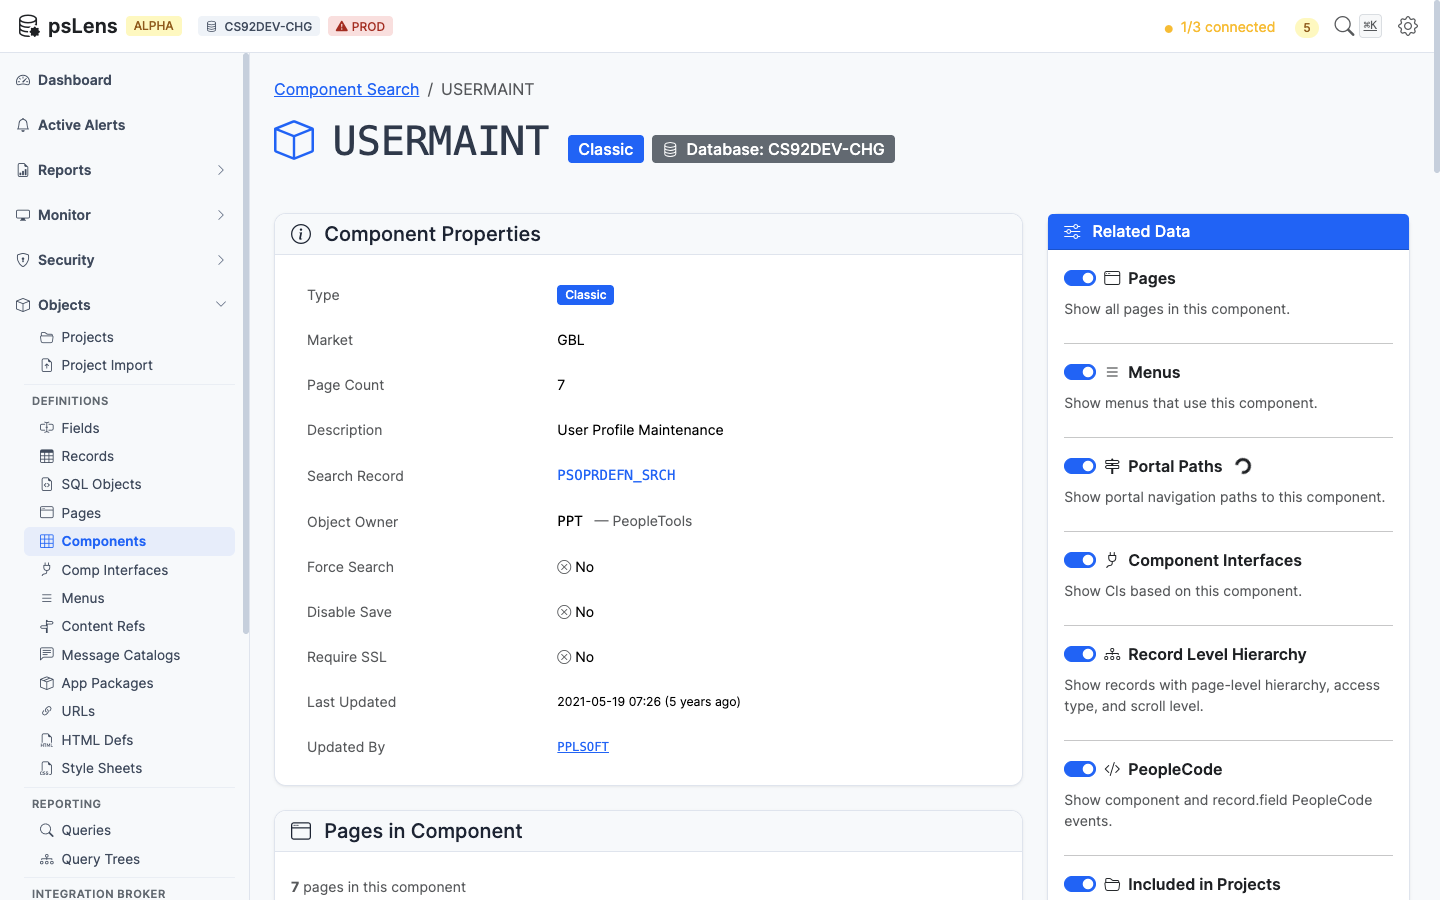1440x900 pixels.
Task: Toggle the Pages related data switch
Action: click(1080, 278)
